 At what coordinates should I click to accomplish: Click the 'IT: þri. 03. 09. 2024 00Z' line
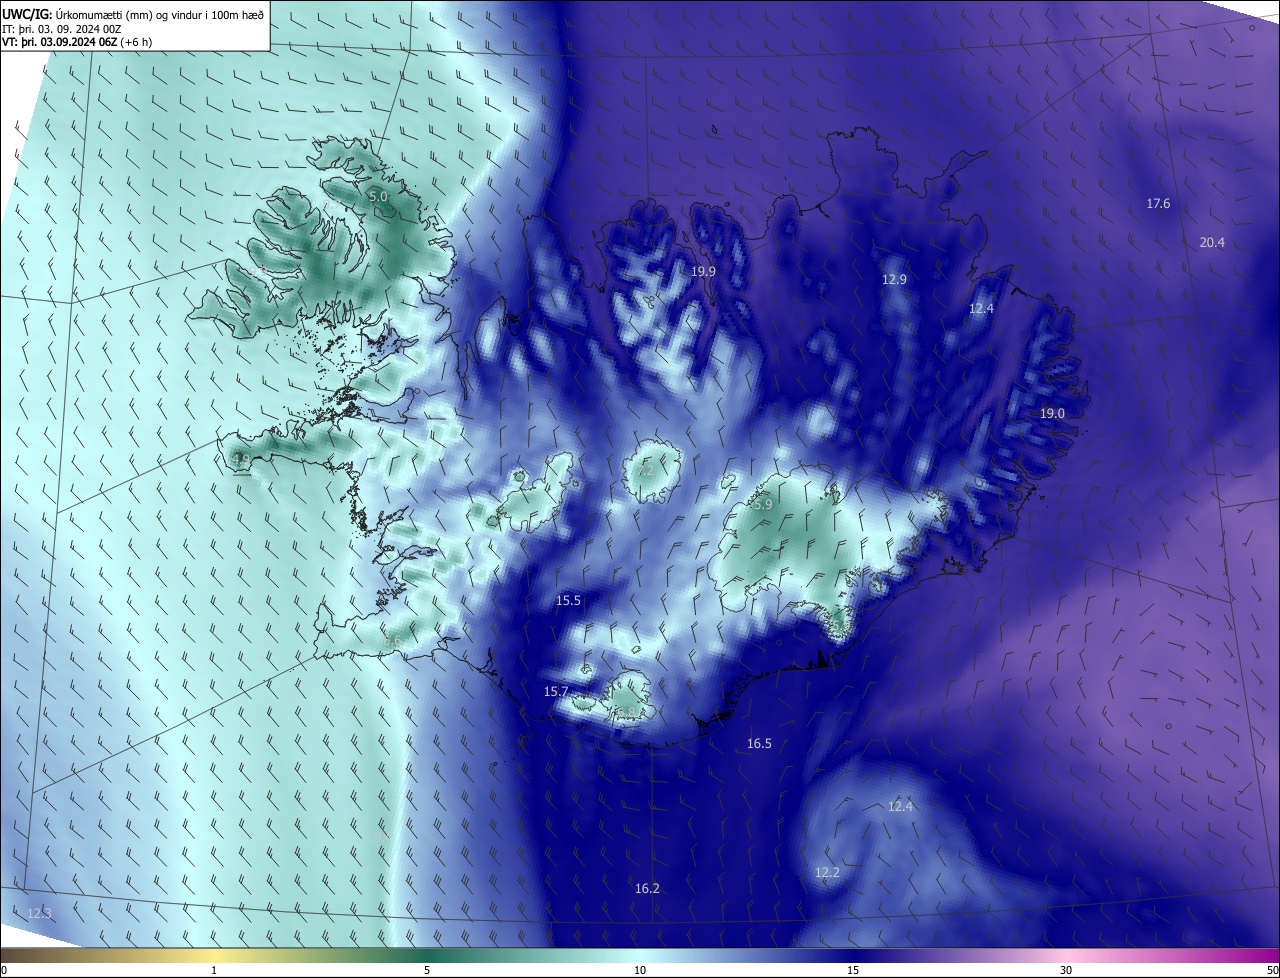(62, 28)
